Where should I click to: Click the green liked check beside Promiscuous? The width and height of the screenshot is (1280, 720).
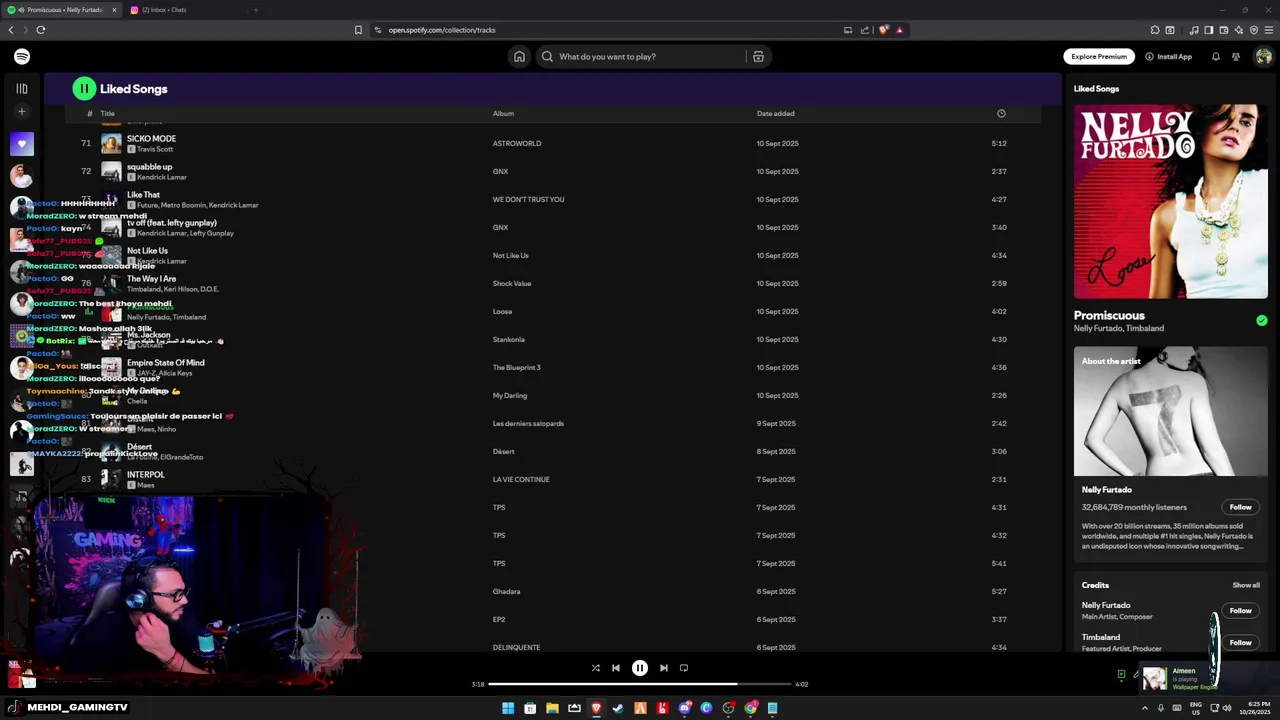coord(1262,321)
